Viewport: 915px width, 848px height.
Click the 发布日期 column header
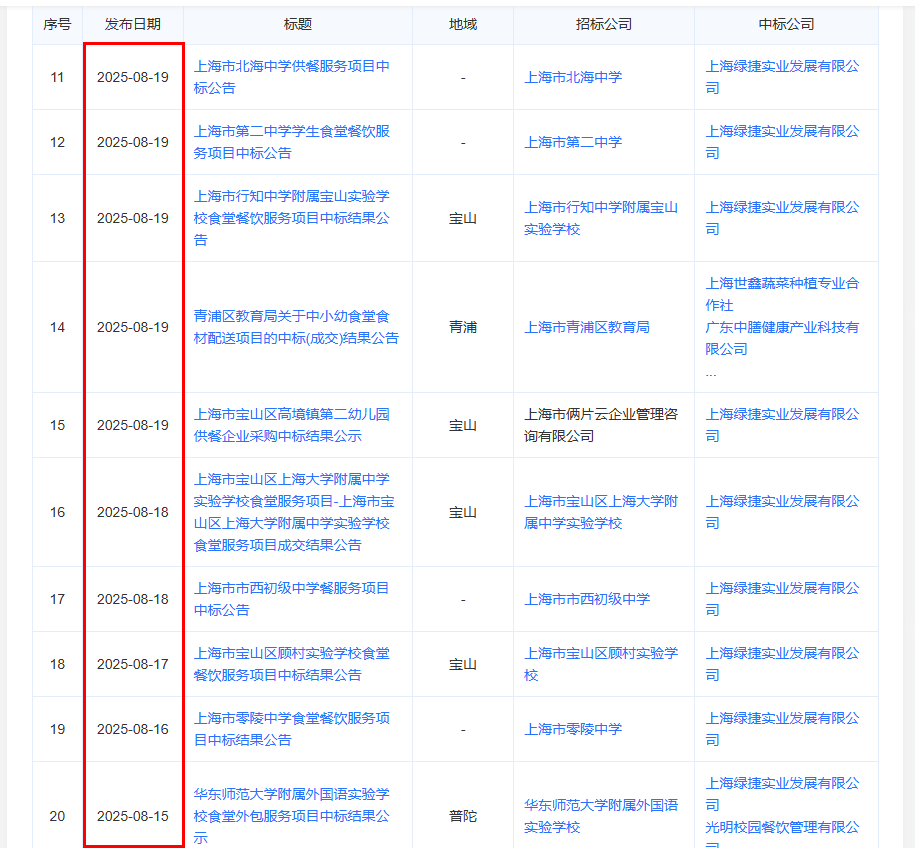pyautogui.click(x=132, y=24)
